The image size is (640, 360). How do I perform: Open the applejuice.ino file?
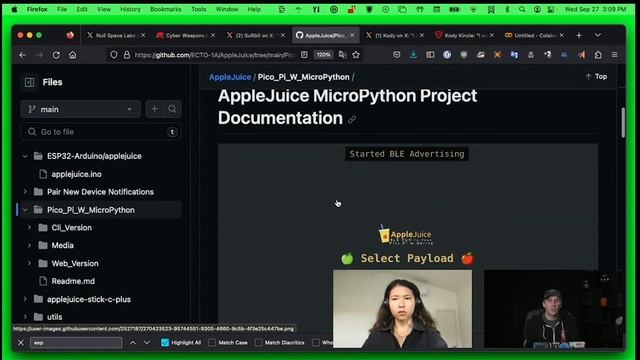coord(76,174)
